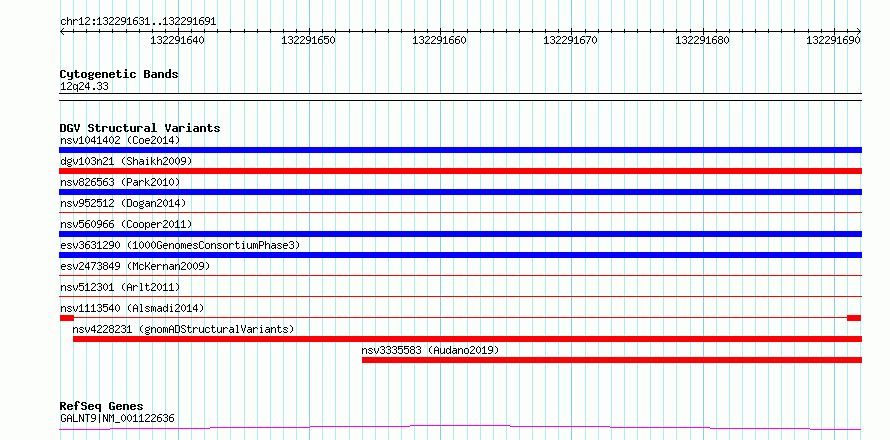Screen dimensions: 890x440
Task: Click the thin red line of nsv952512
Action: pyautogui.click(x=460, y=212)
